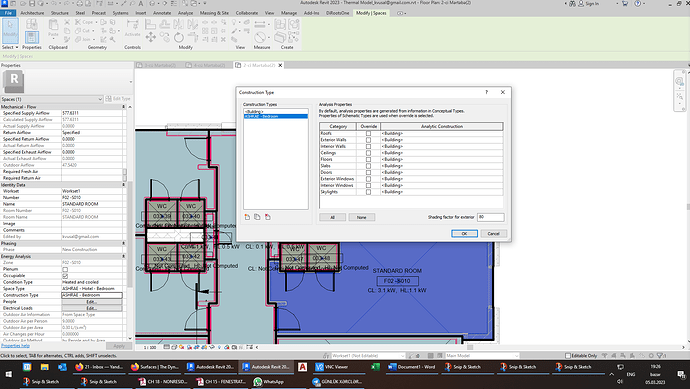Click the shopping cart icon in title bar
This screenshot has height=389, width=690.
625,4
